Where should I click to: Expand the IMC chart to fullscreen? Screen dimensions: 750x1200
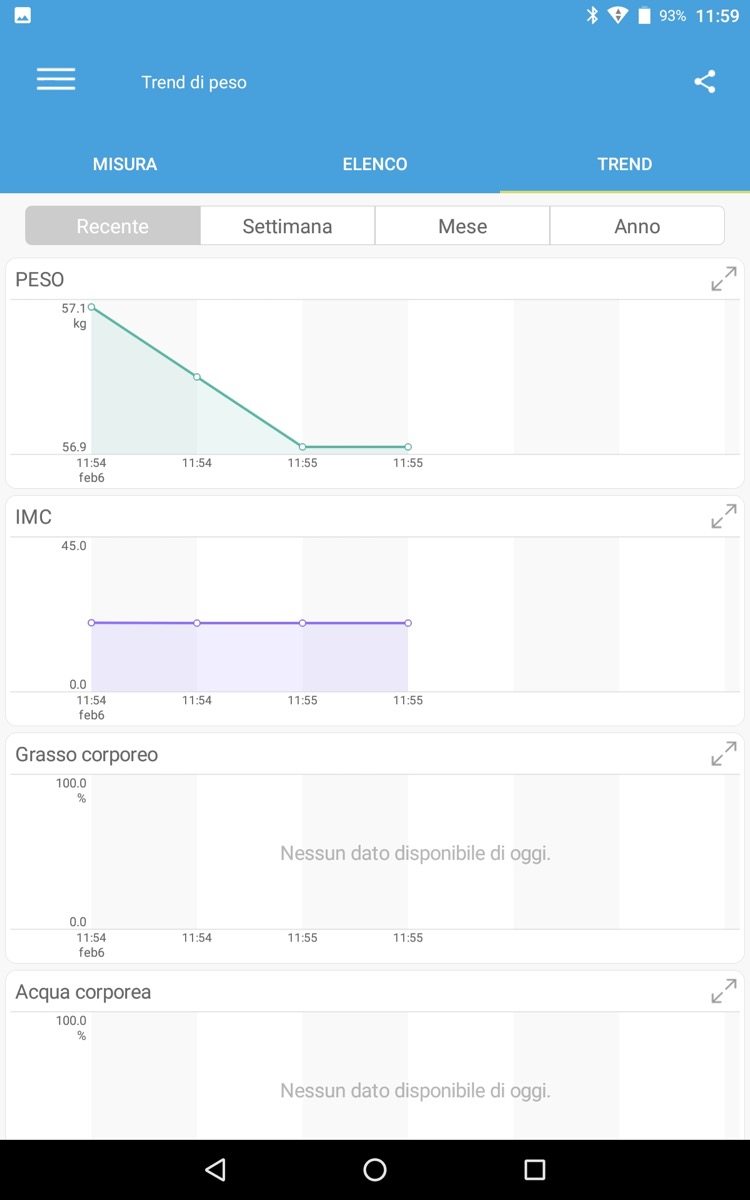pos(724,517)
